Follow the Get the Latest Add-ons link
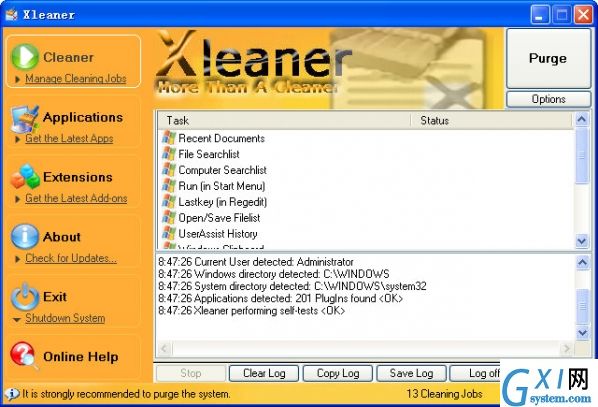The width and height of the screenshot is (598, 407). (x=76, y=198)
